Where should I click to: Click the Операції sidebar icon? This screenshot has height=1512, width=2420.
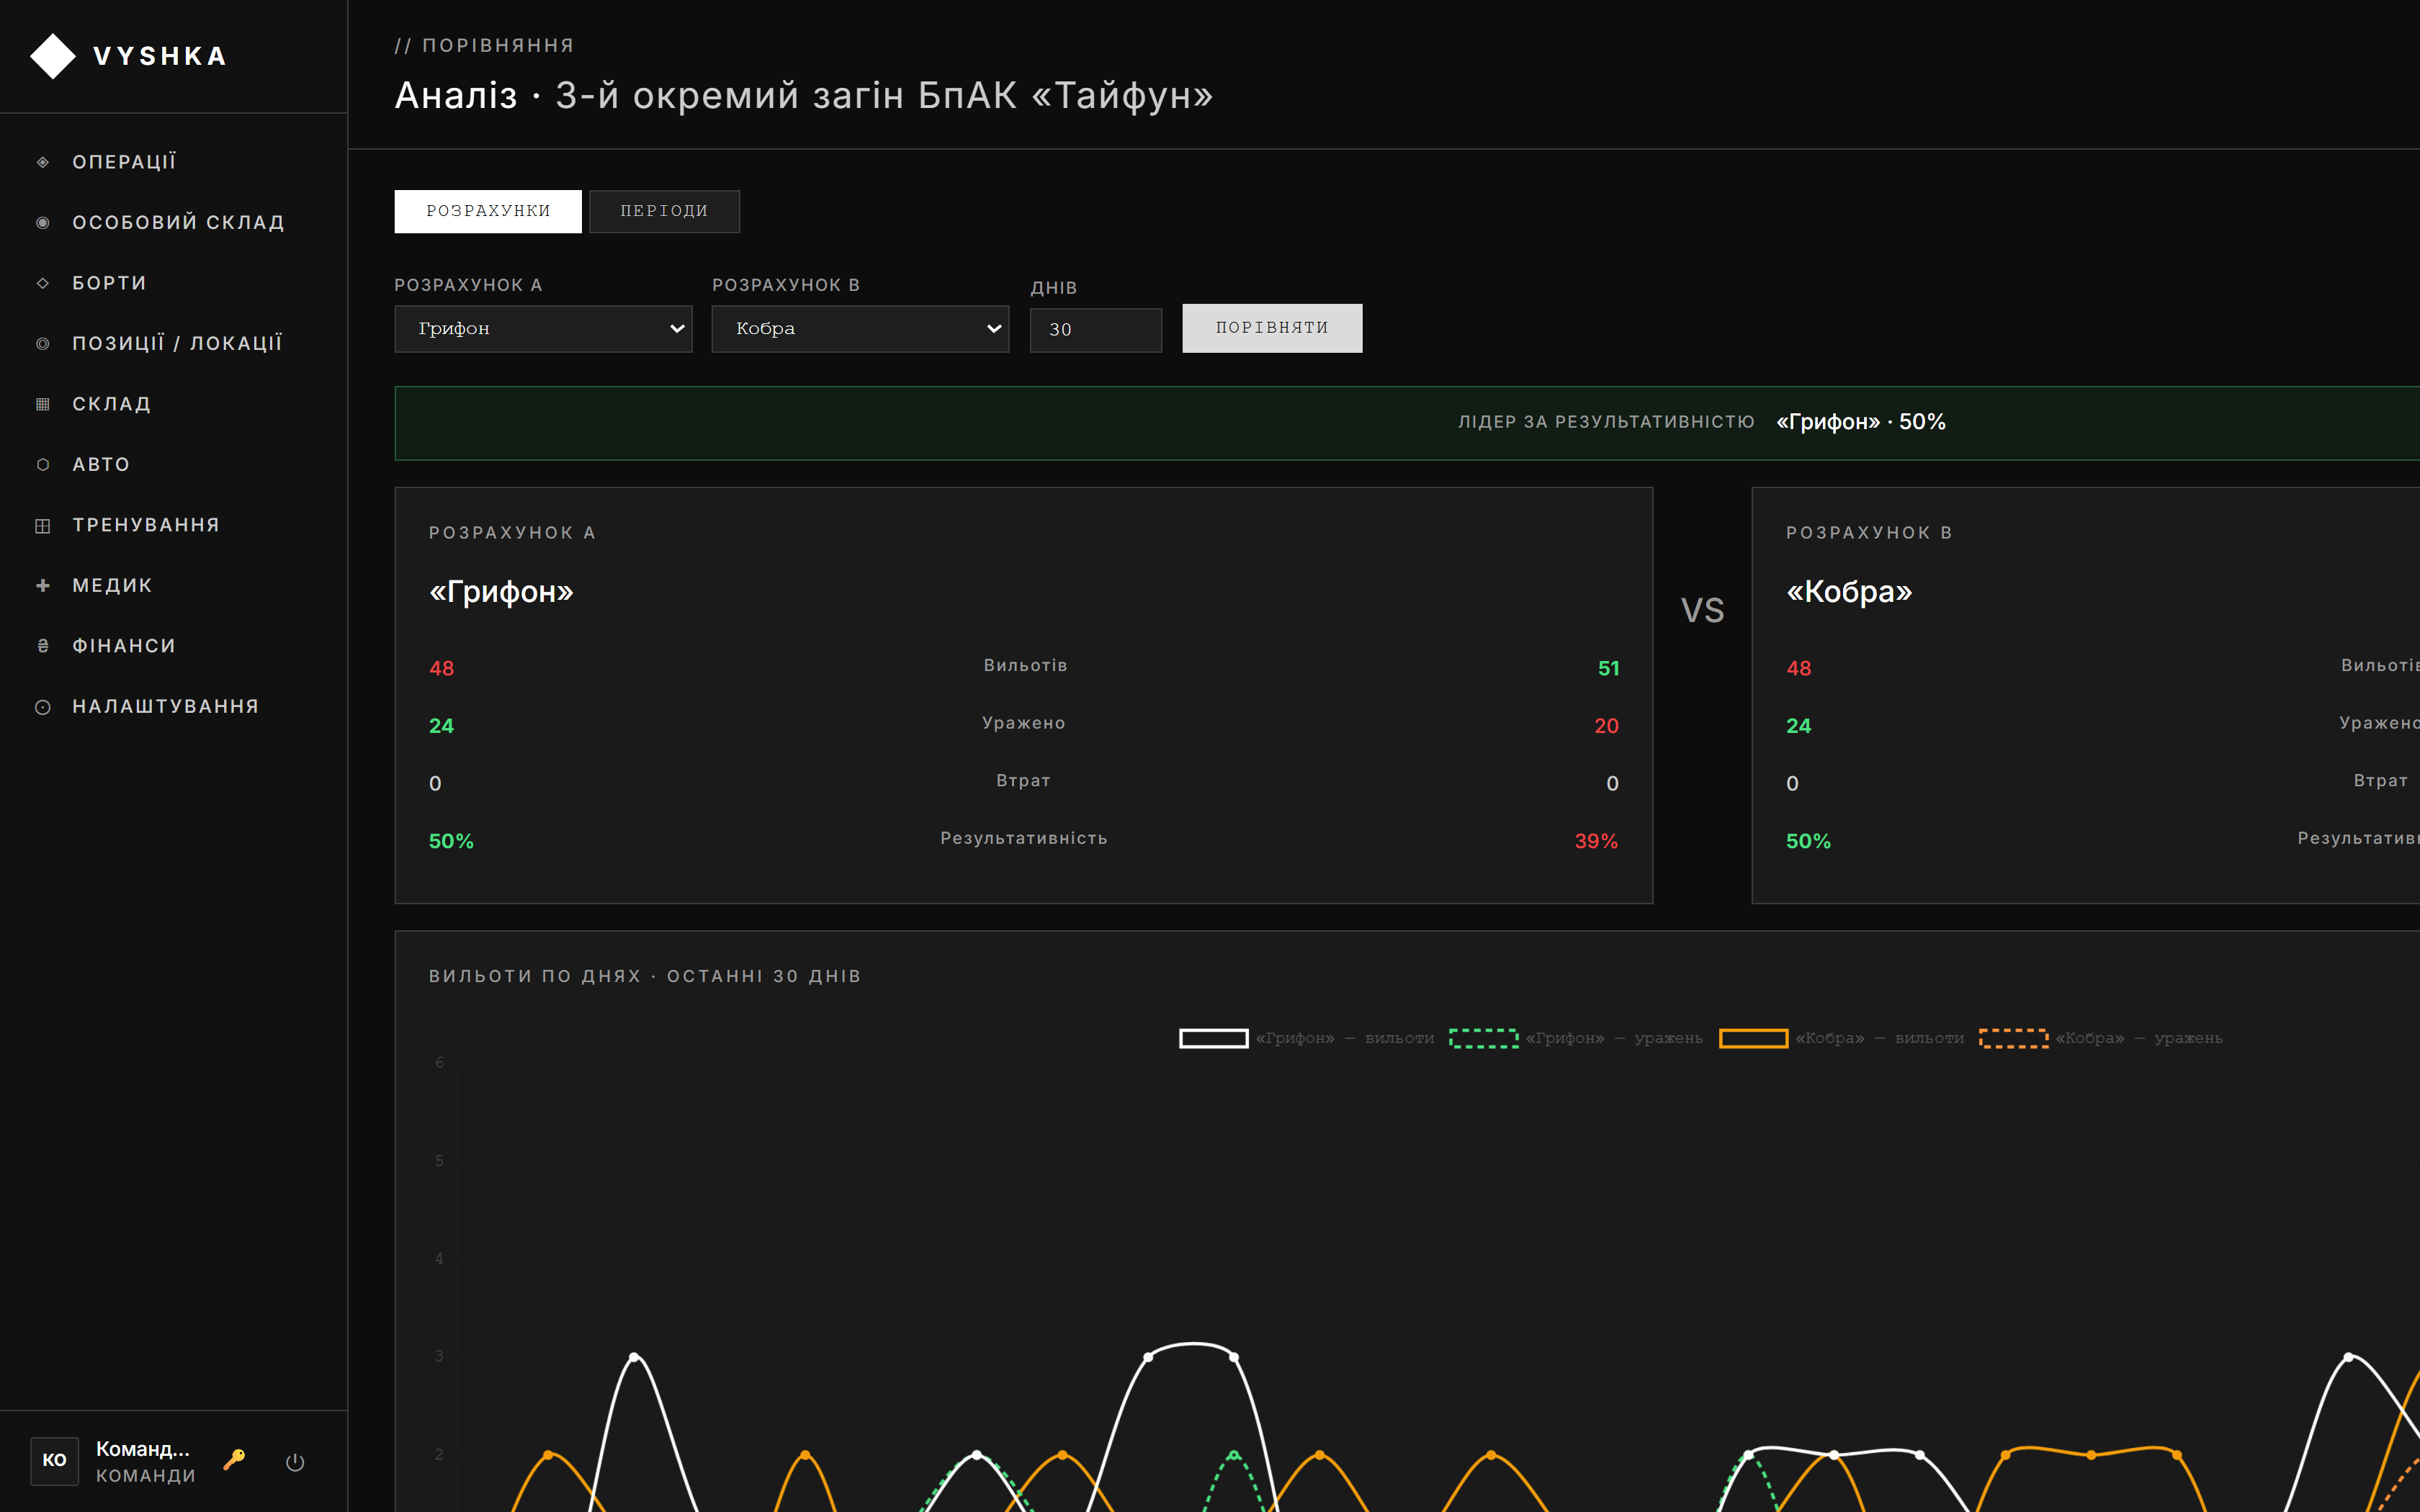pos(43,162)
